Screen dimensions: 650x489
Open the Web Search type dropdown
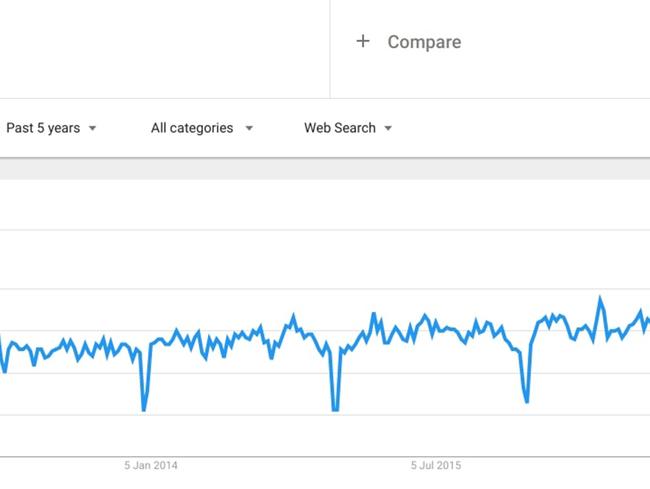[x=340, y=128]
